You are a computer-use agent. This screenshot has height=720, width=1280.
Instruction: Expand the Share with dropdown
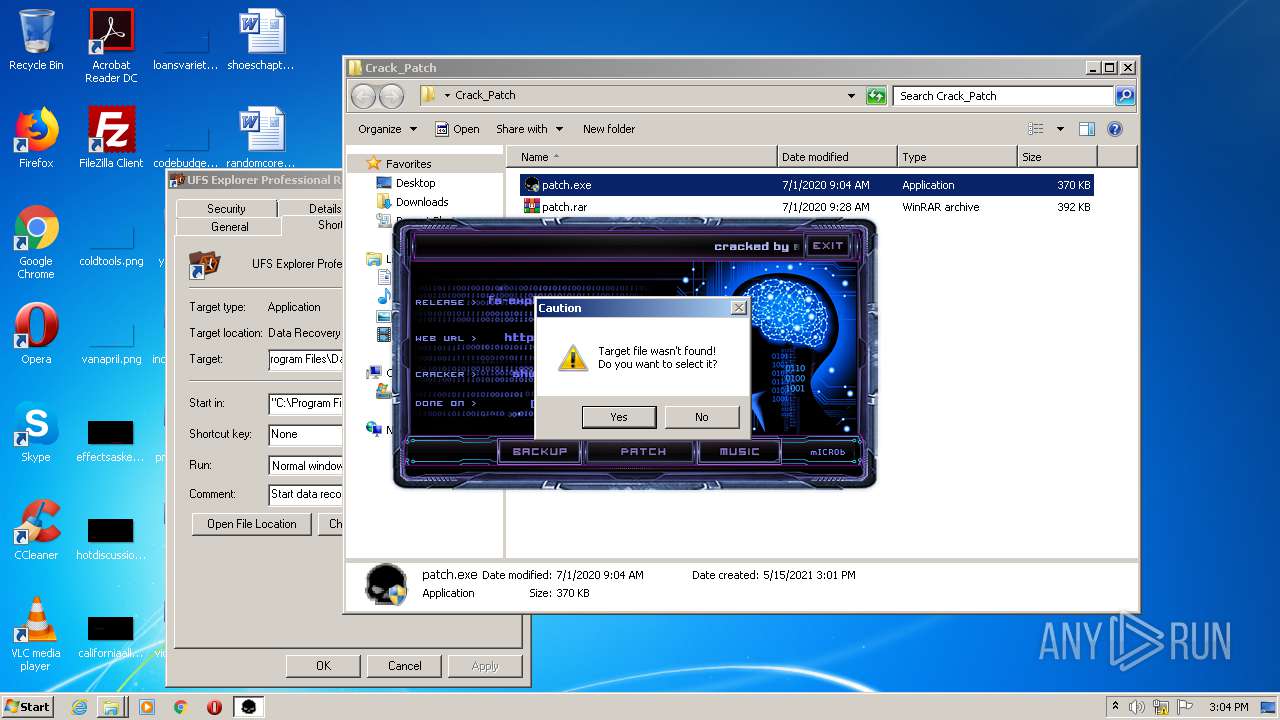[529, 129]
